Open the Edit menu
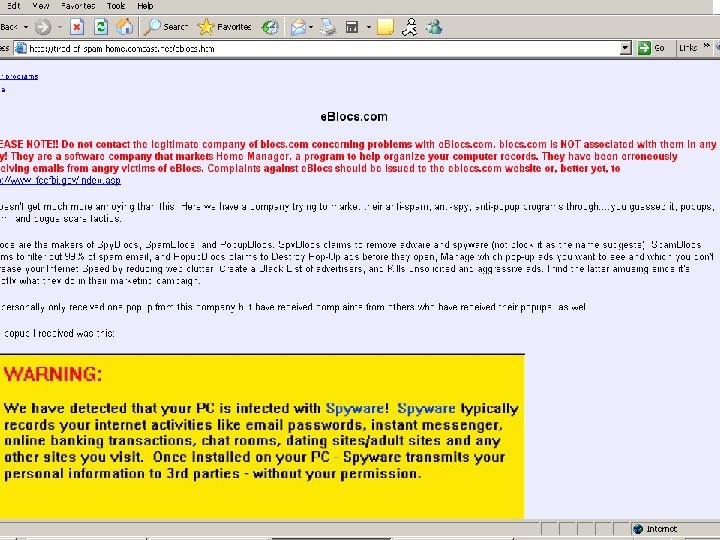 point(13,6)
